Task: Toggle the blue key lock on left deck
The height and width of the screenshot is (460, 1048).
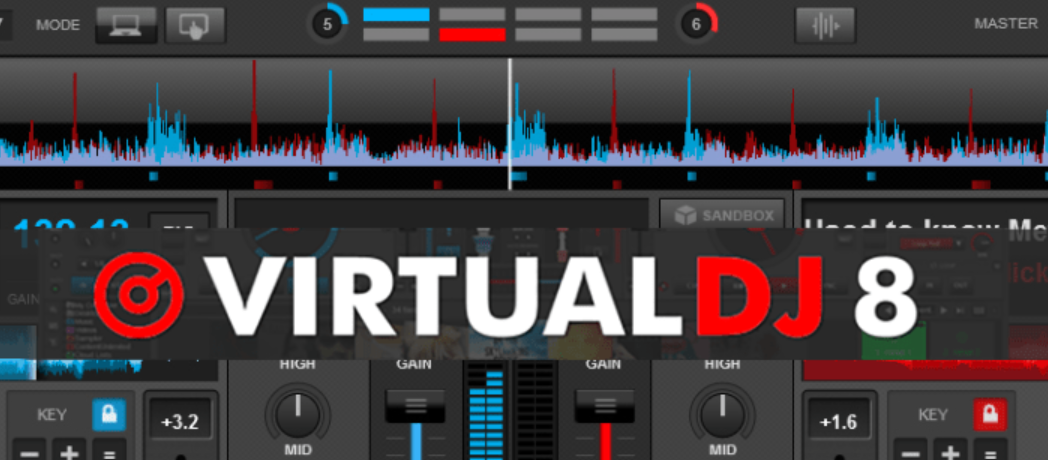Action: coord(109,414)
